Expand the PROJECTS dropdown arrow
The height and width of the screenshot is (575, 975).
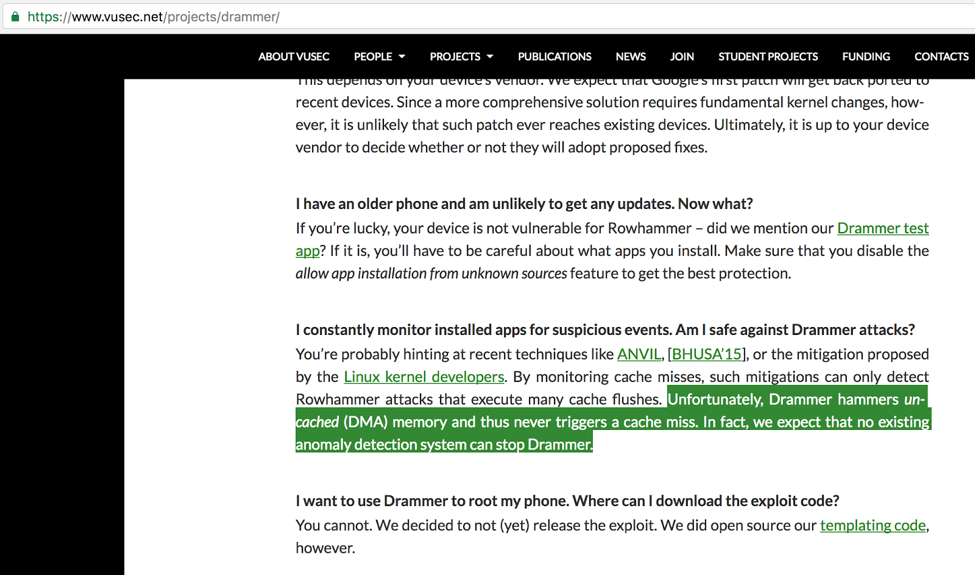490,57
